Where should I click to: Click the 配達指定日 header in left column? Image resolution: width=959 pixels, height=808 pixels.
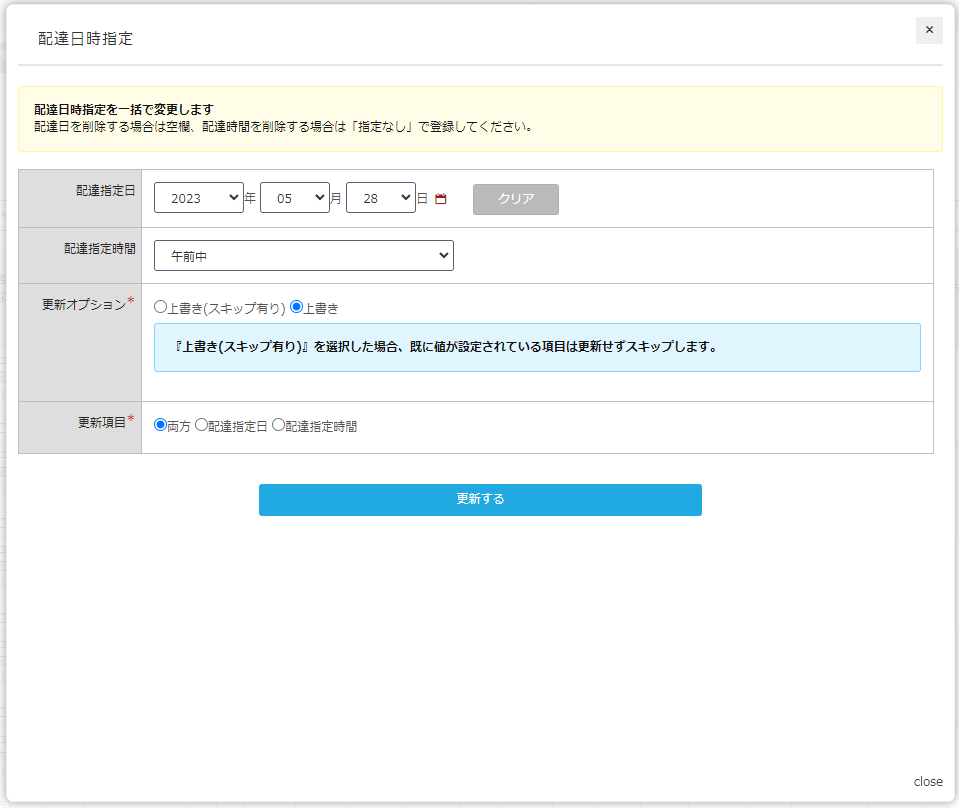click(105, 190)
